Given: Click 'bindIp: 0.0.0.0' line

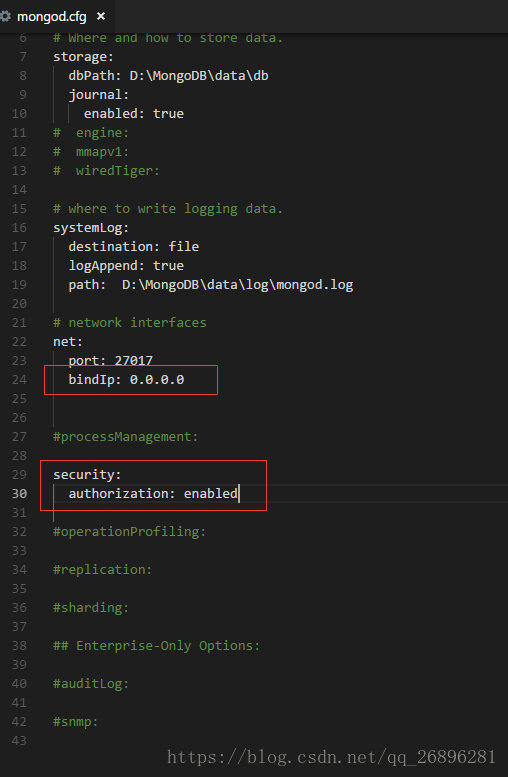Looking at the screenshot, I should [x=126, y=380].
